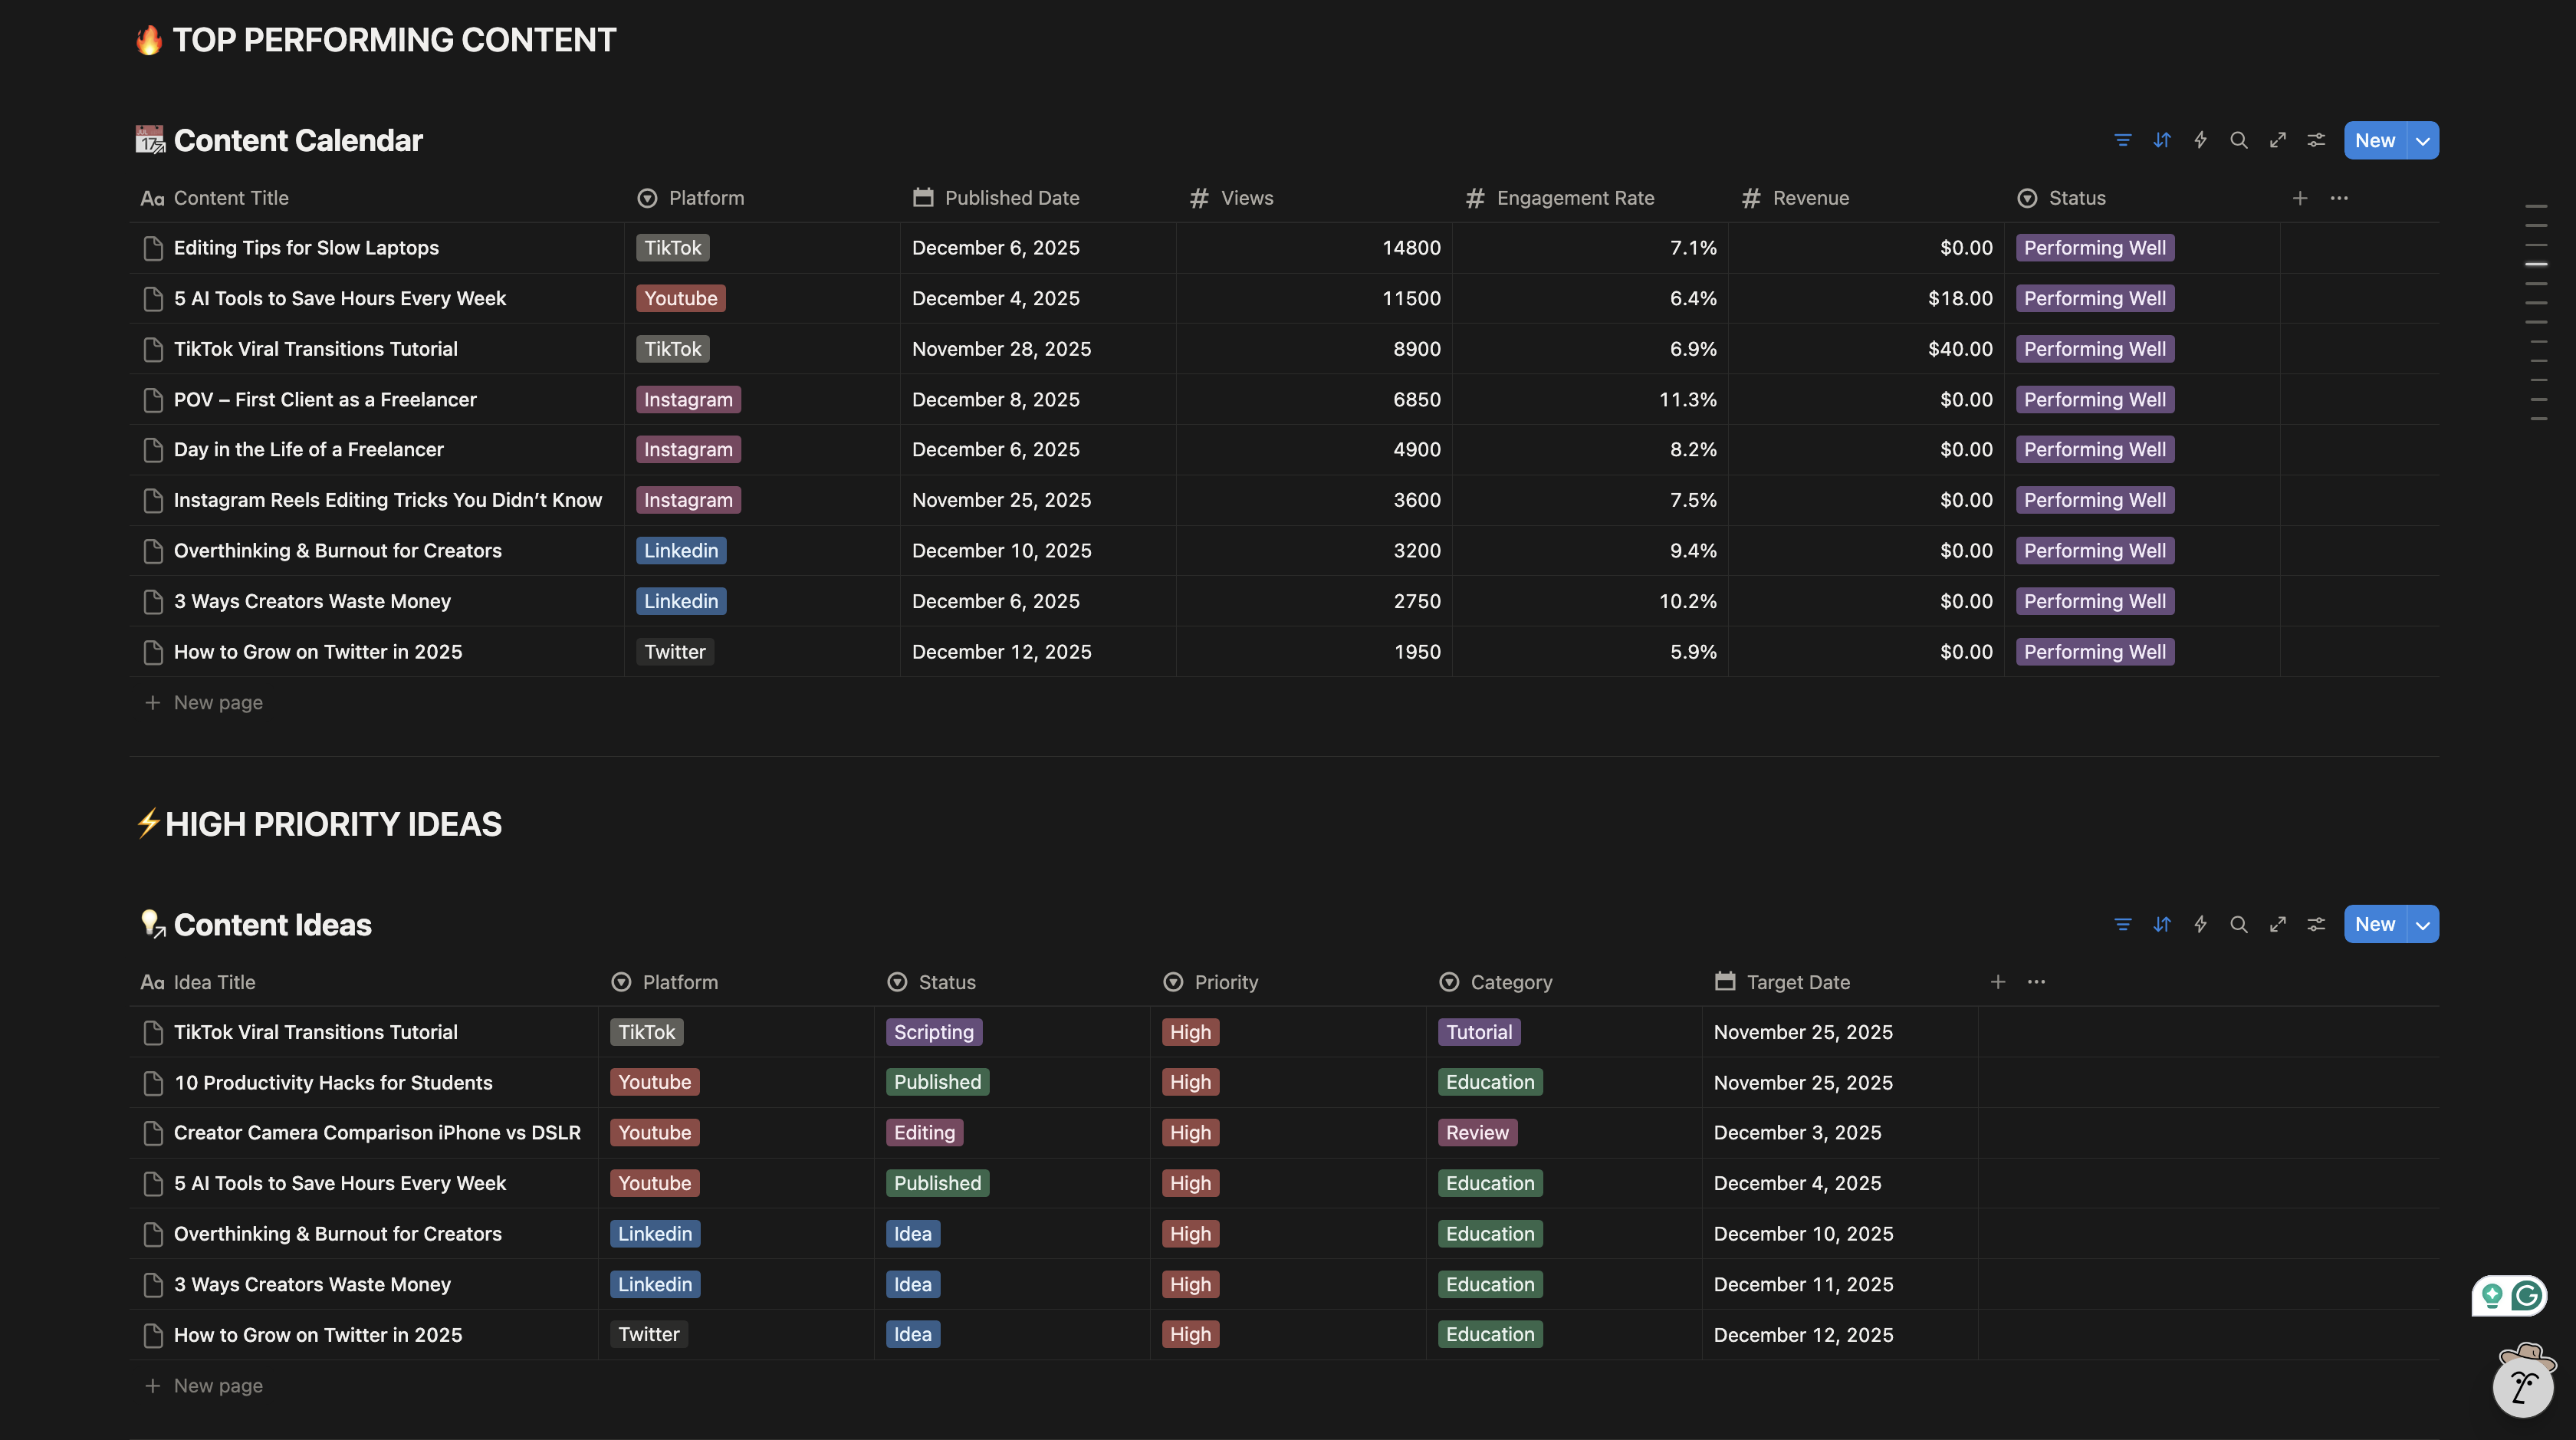Screen dimensions: 2576x1440
Task: Click New button in Content Calendar
Action: [x=2374, y=140]
